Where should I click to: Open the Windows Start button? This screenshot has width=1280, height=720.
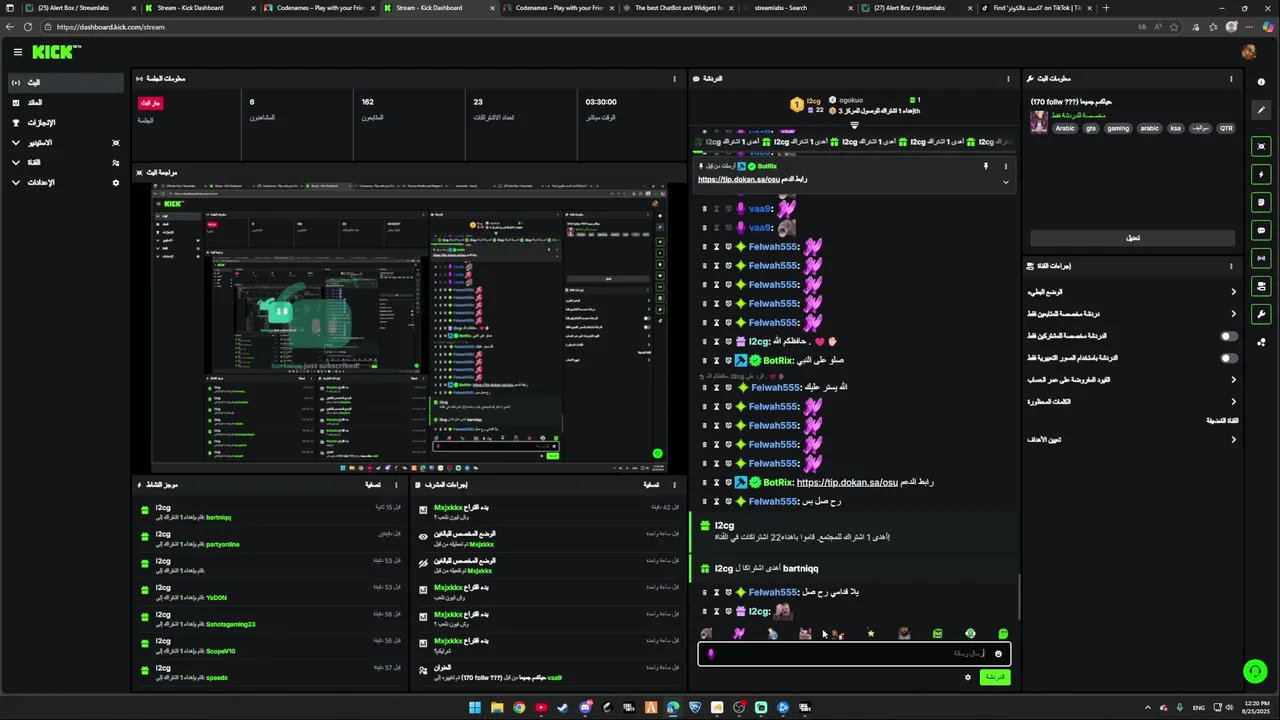tap(474, 708)
